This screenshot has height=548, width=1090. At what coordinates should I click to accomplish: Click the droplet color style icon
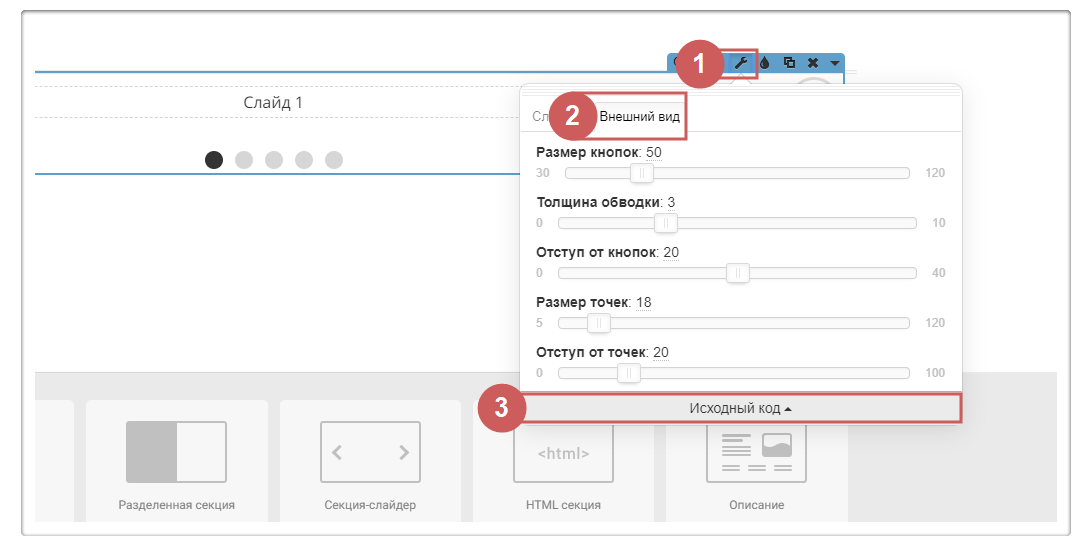[x=765, y=63]
